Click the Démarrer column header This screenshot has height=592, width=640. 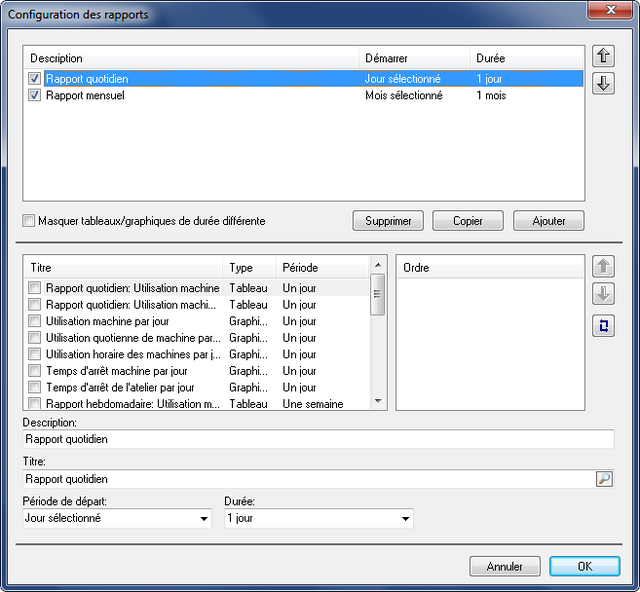[x=414, y=58]
